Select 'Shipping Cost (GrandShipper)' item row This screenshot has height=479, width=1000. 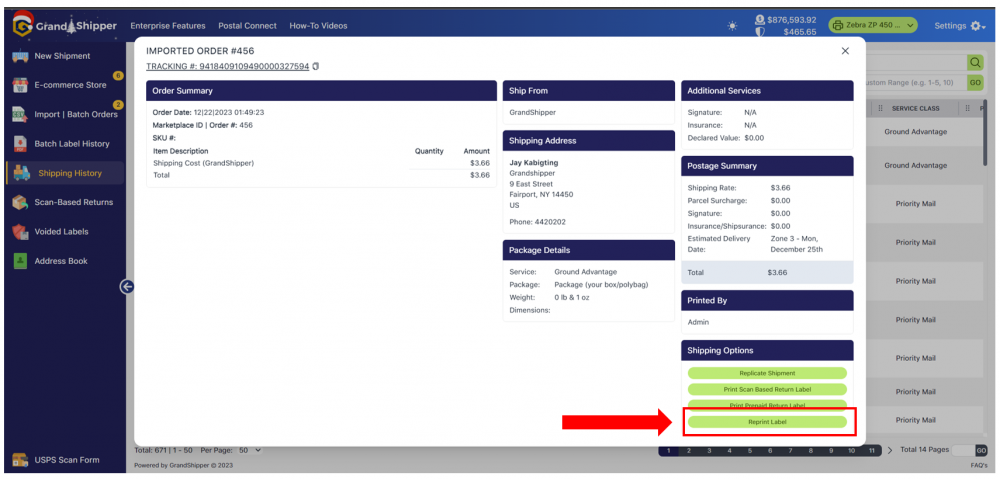[321, 163]
